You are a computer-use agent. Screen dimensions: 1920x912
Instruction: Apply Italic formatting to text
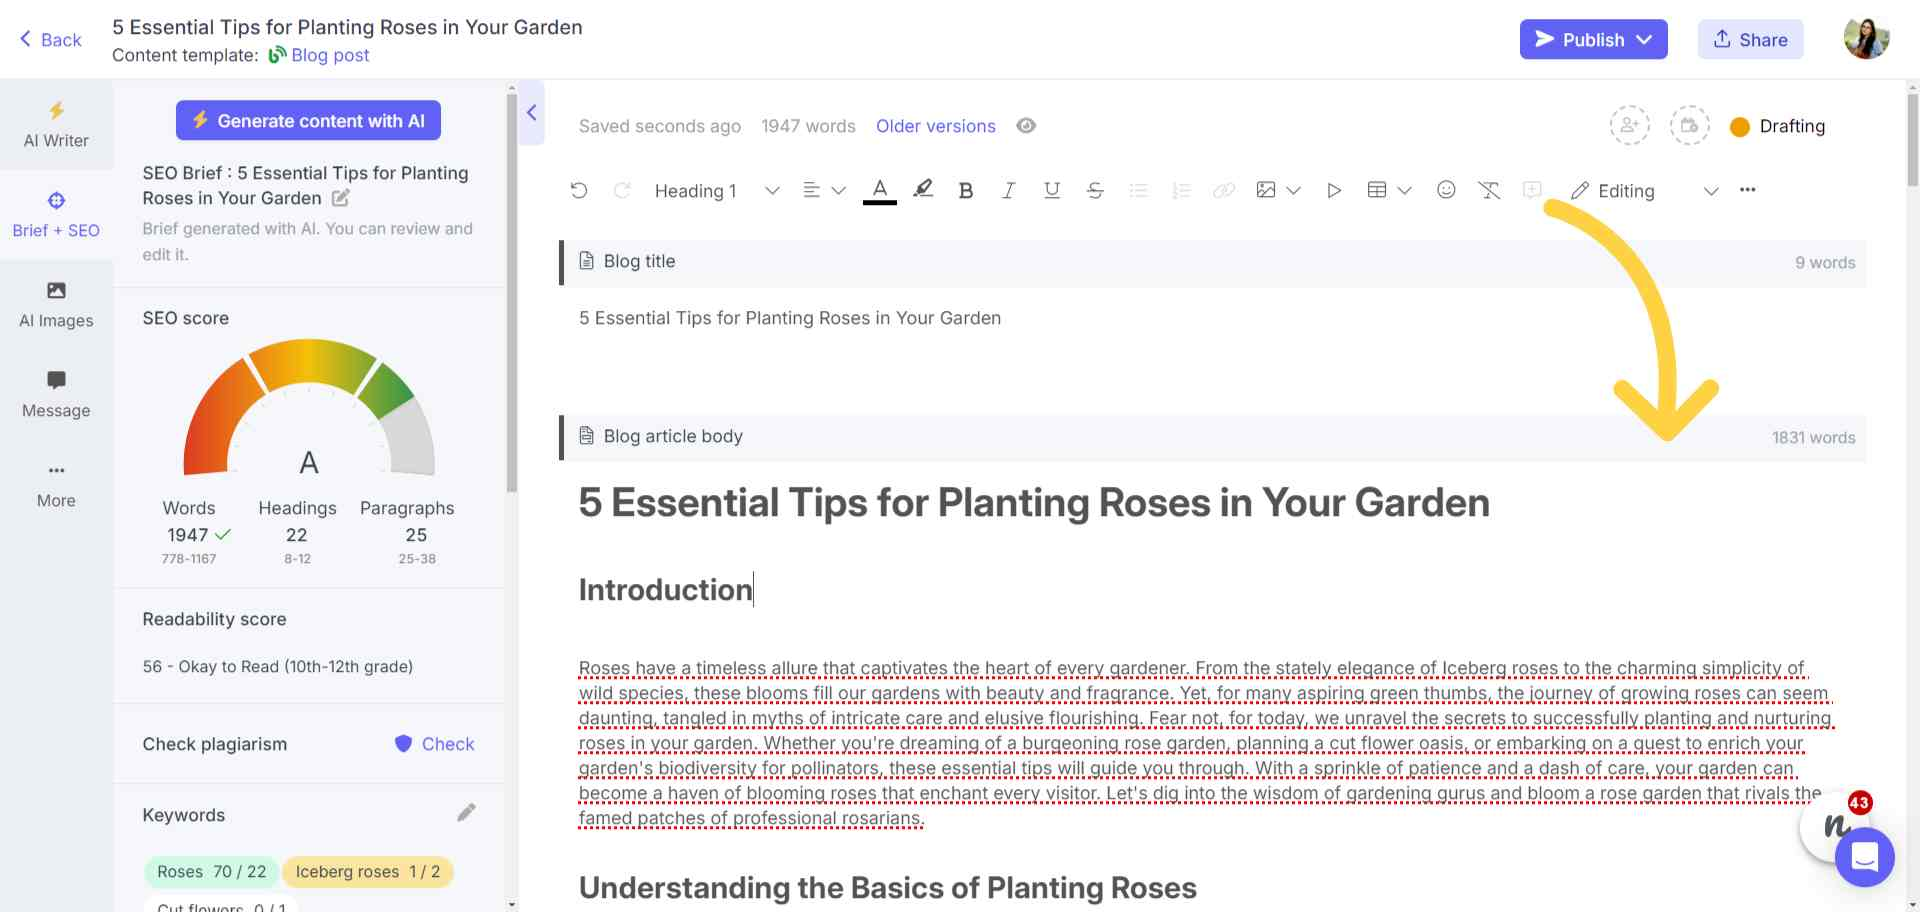click(x=1008, y=190)
